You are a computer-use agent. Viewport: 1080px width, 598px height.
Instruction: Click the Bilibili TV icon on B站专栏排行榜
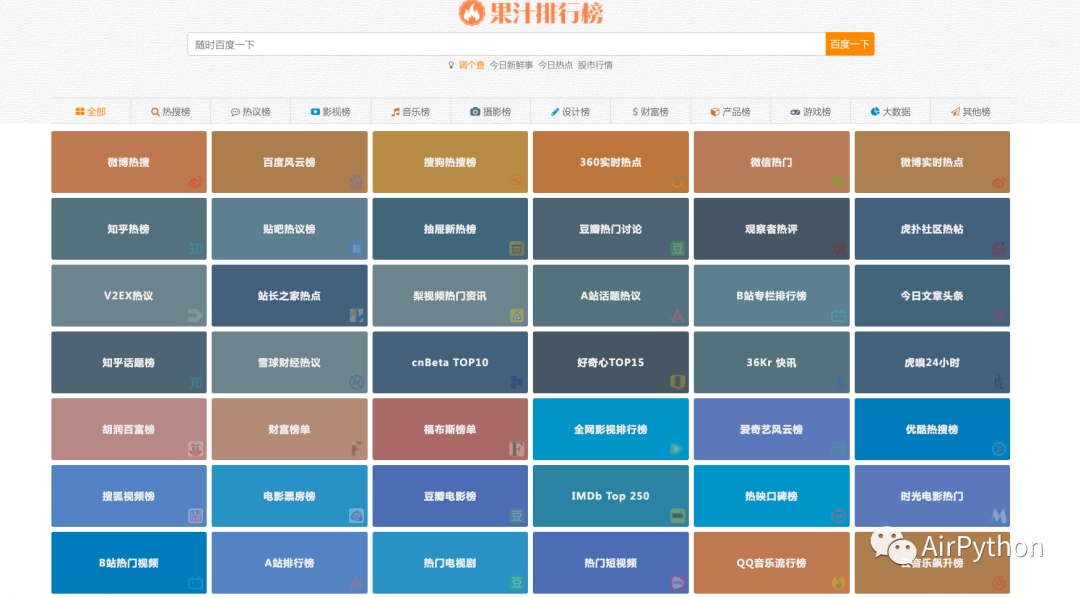tap(838, 316)
